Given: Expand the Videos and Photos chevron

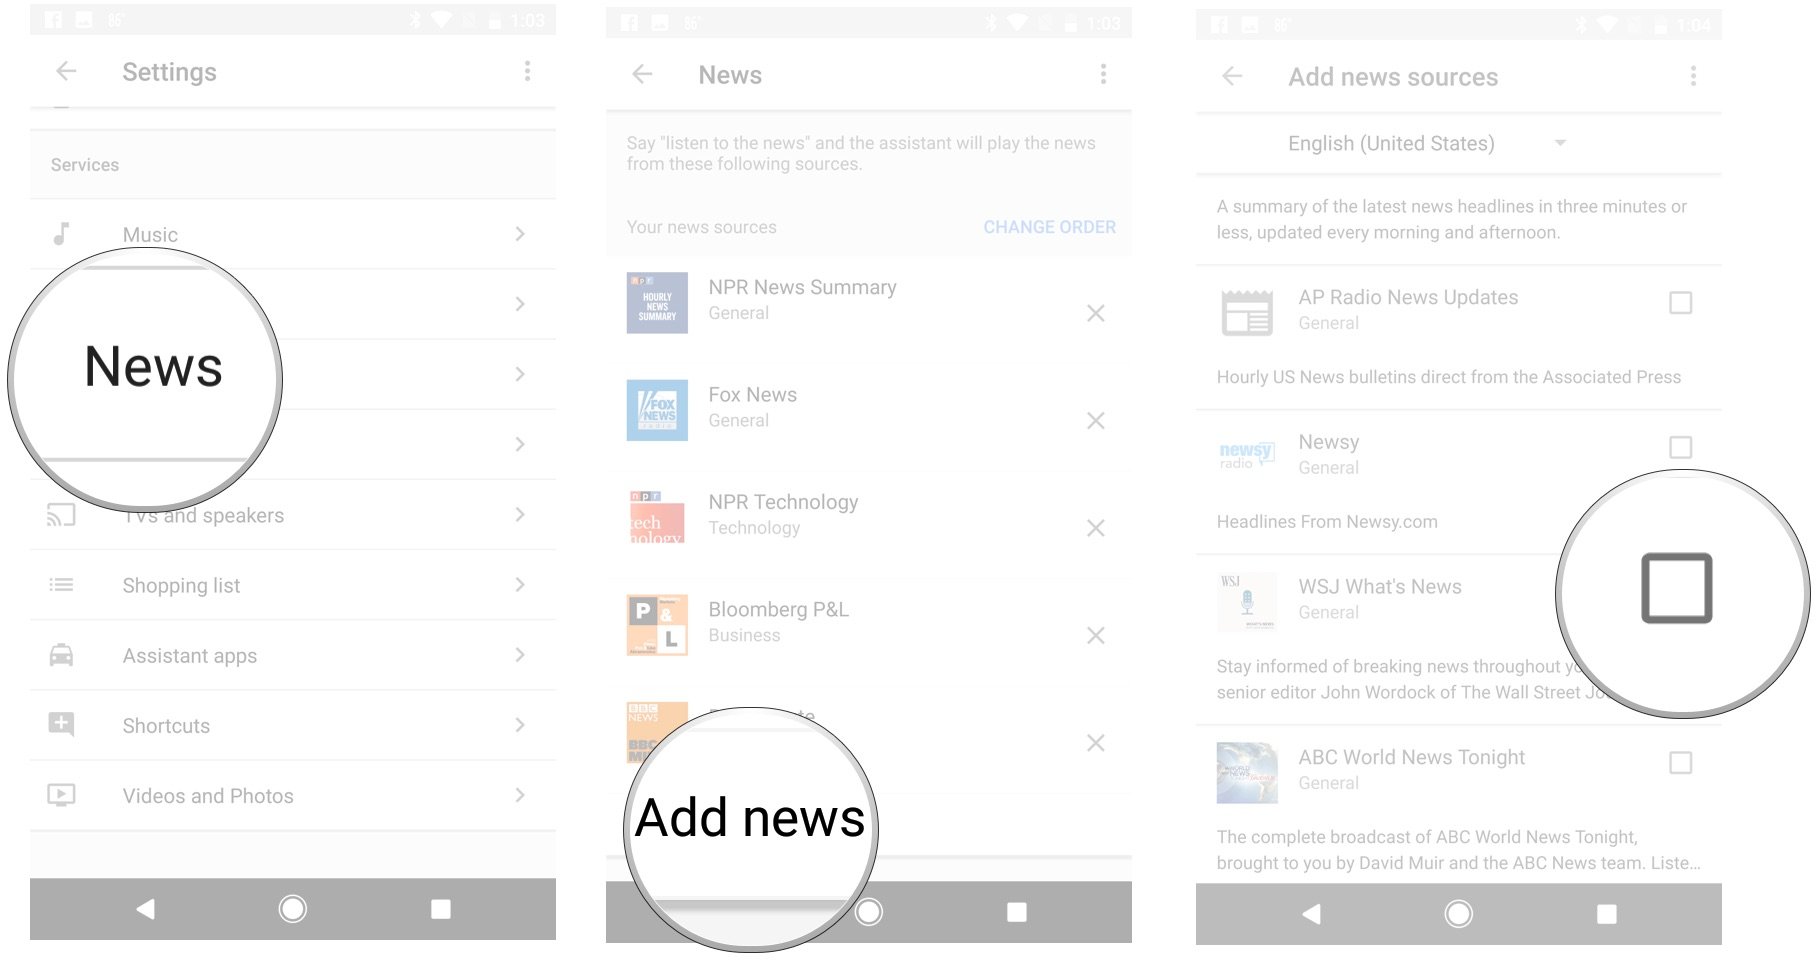Looking at the screenshot, I should (x=520, y=795).
